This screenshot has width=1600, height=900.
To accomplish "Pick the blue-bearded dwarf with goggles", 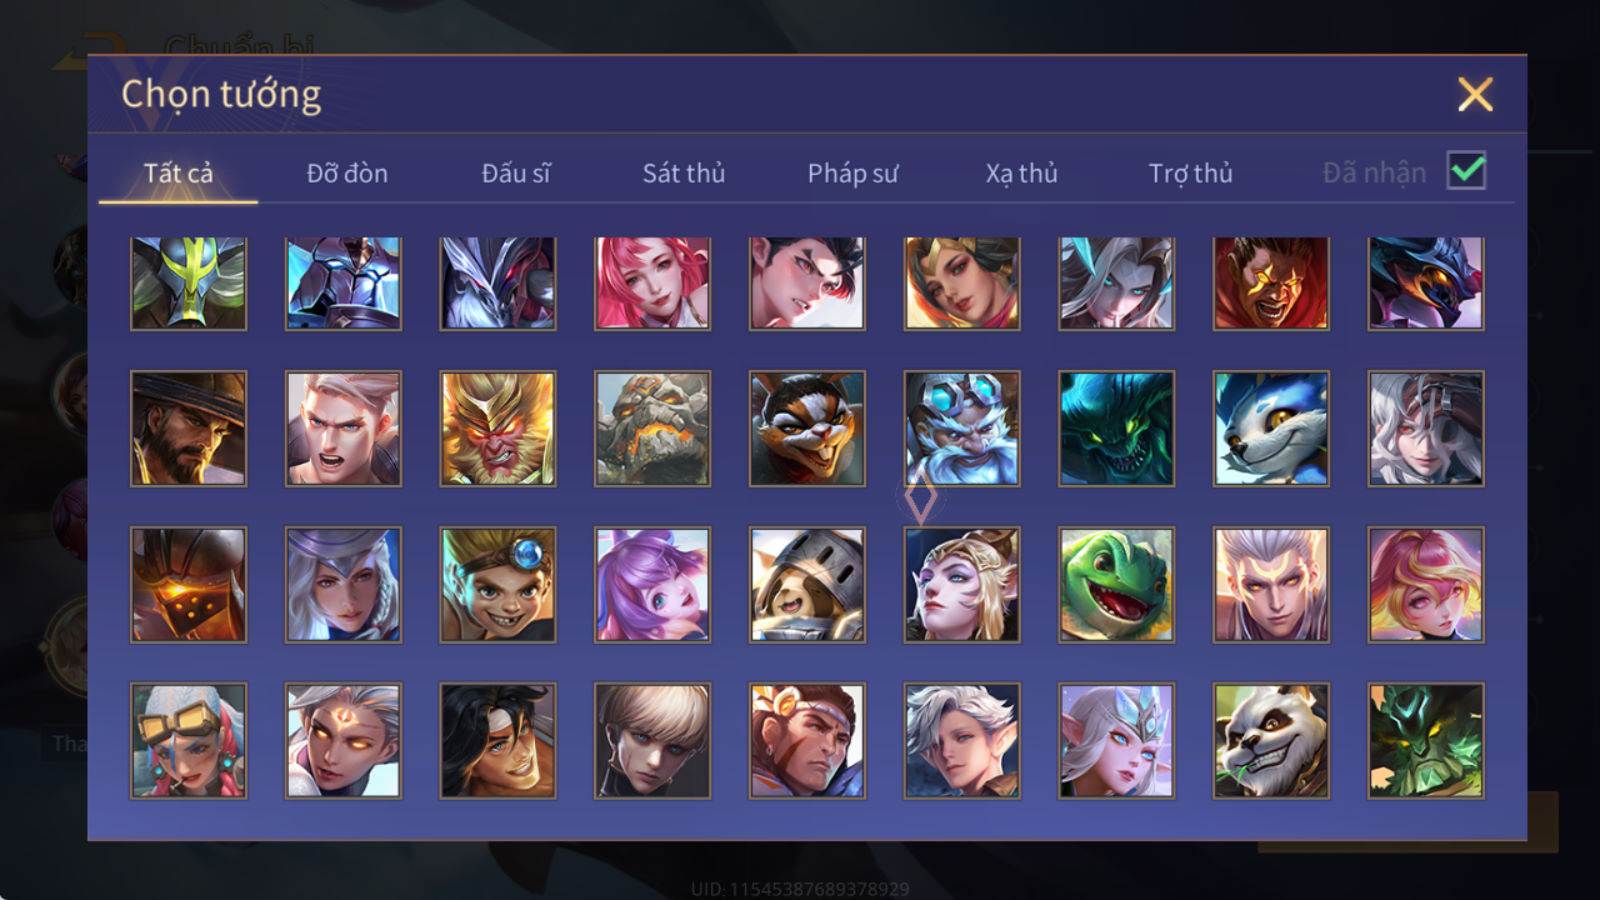I will [962, 429].
